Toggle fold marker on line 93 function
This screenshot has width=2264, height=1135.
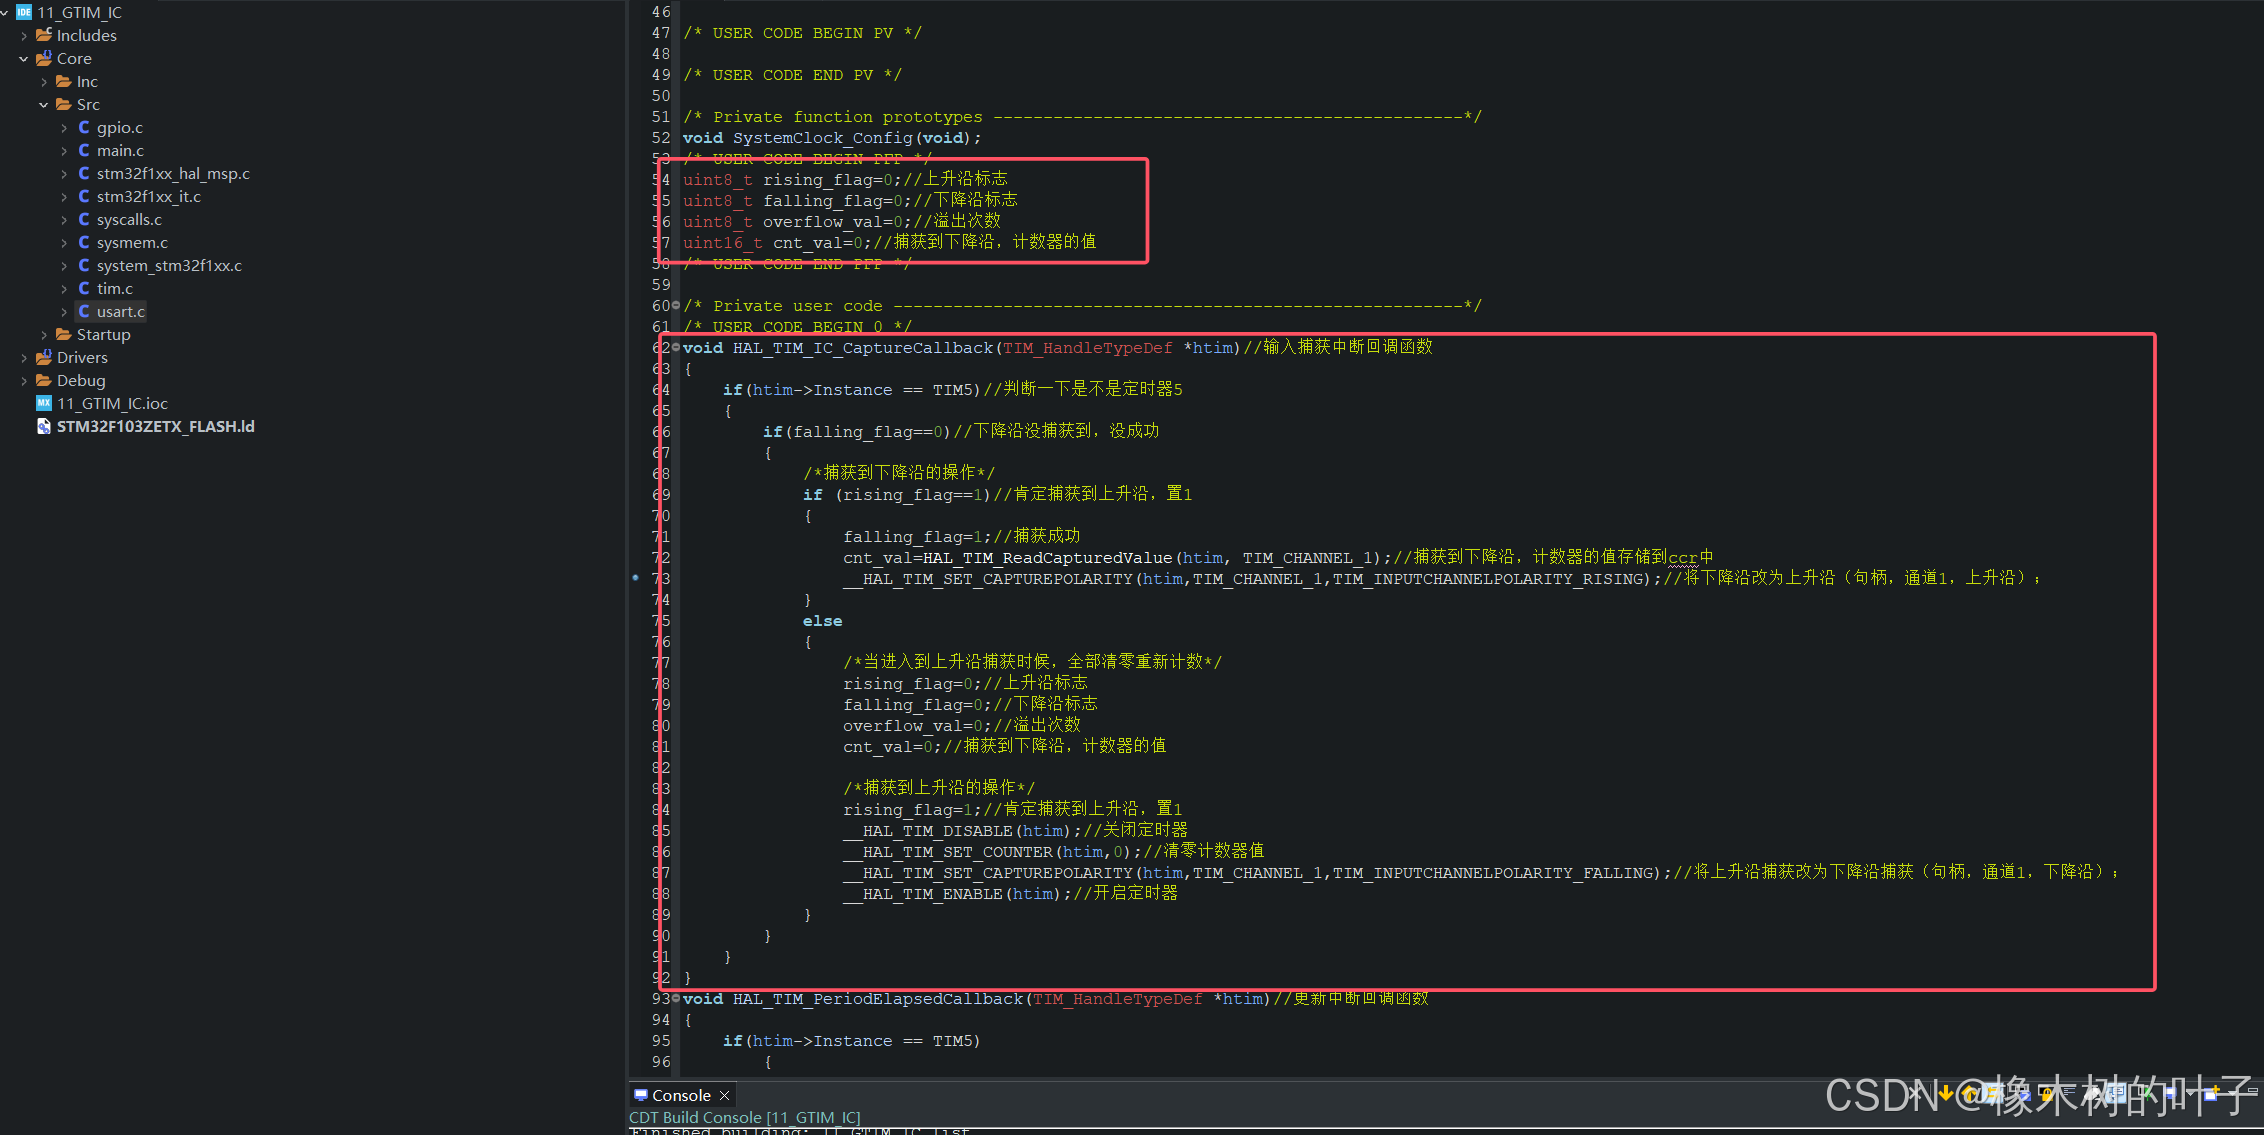click(x=676, y=998)
